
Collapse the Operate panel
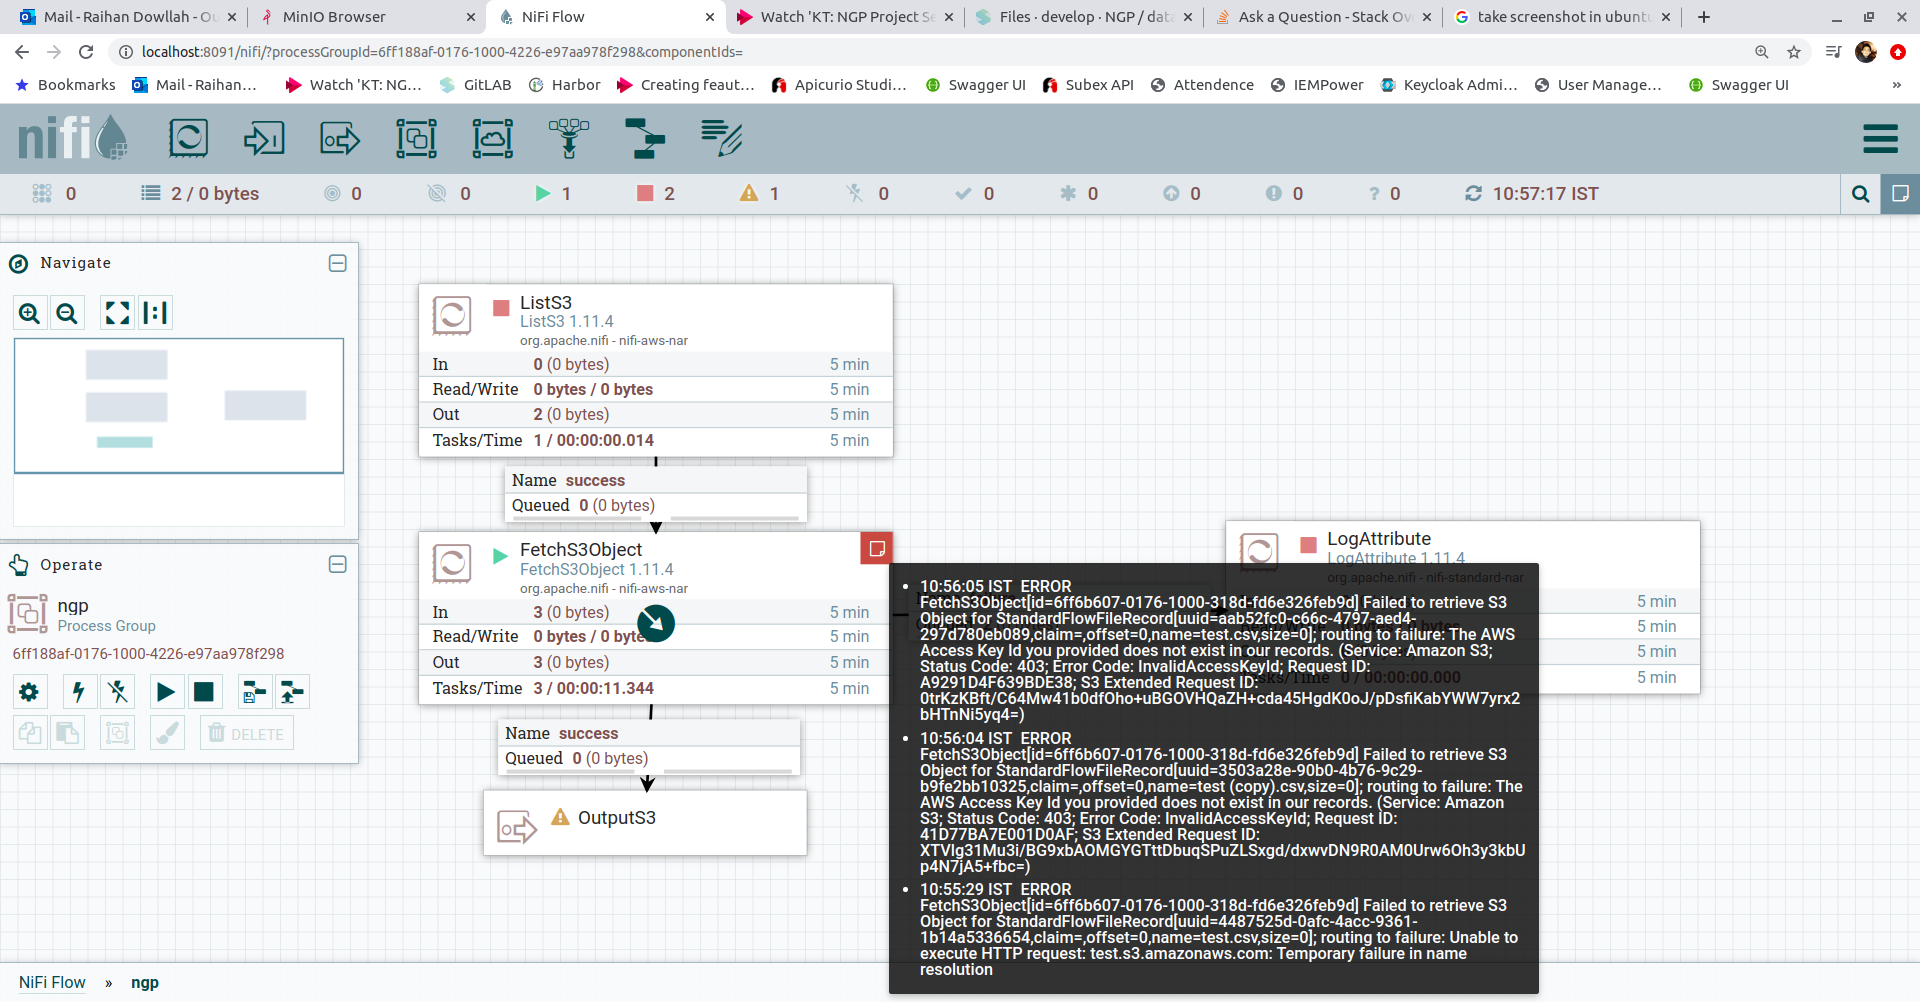tap(338, 565)
